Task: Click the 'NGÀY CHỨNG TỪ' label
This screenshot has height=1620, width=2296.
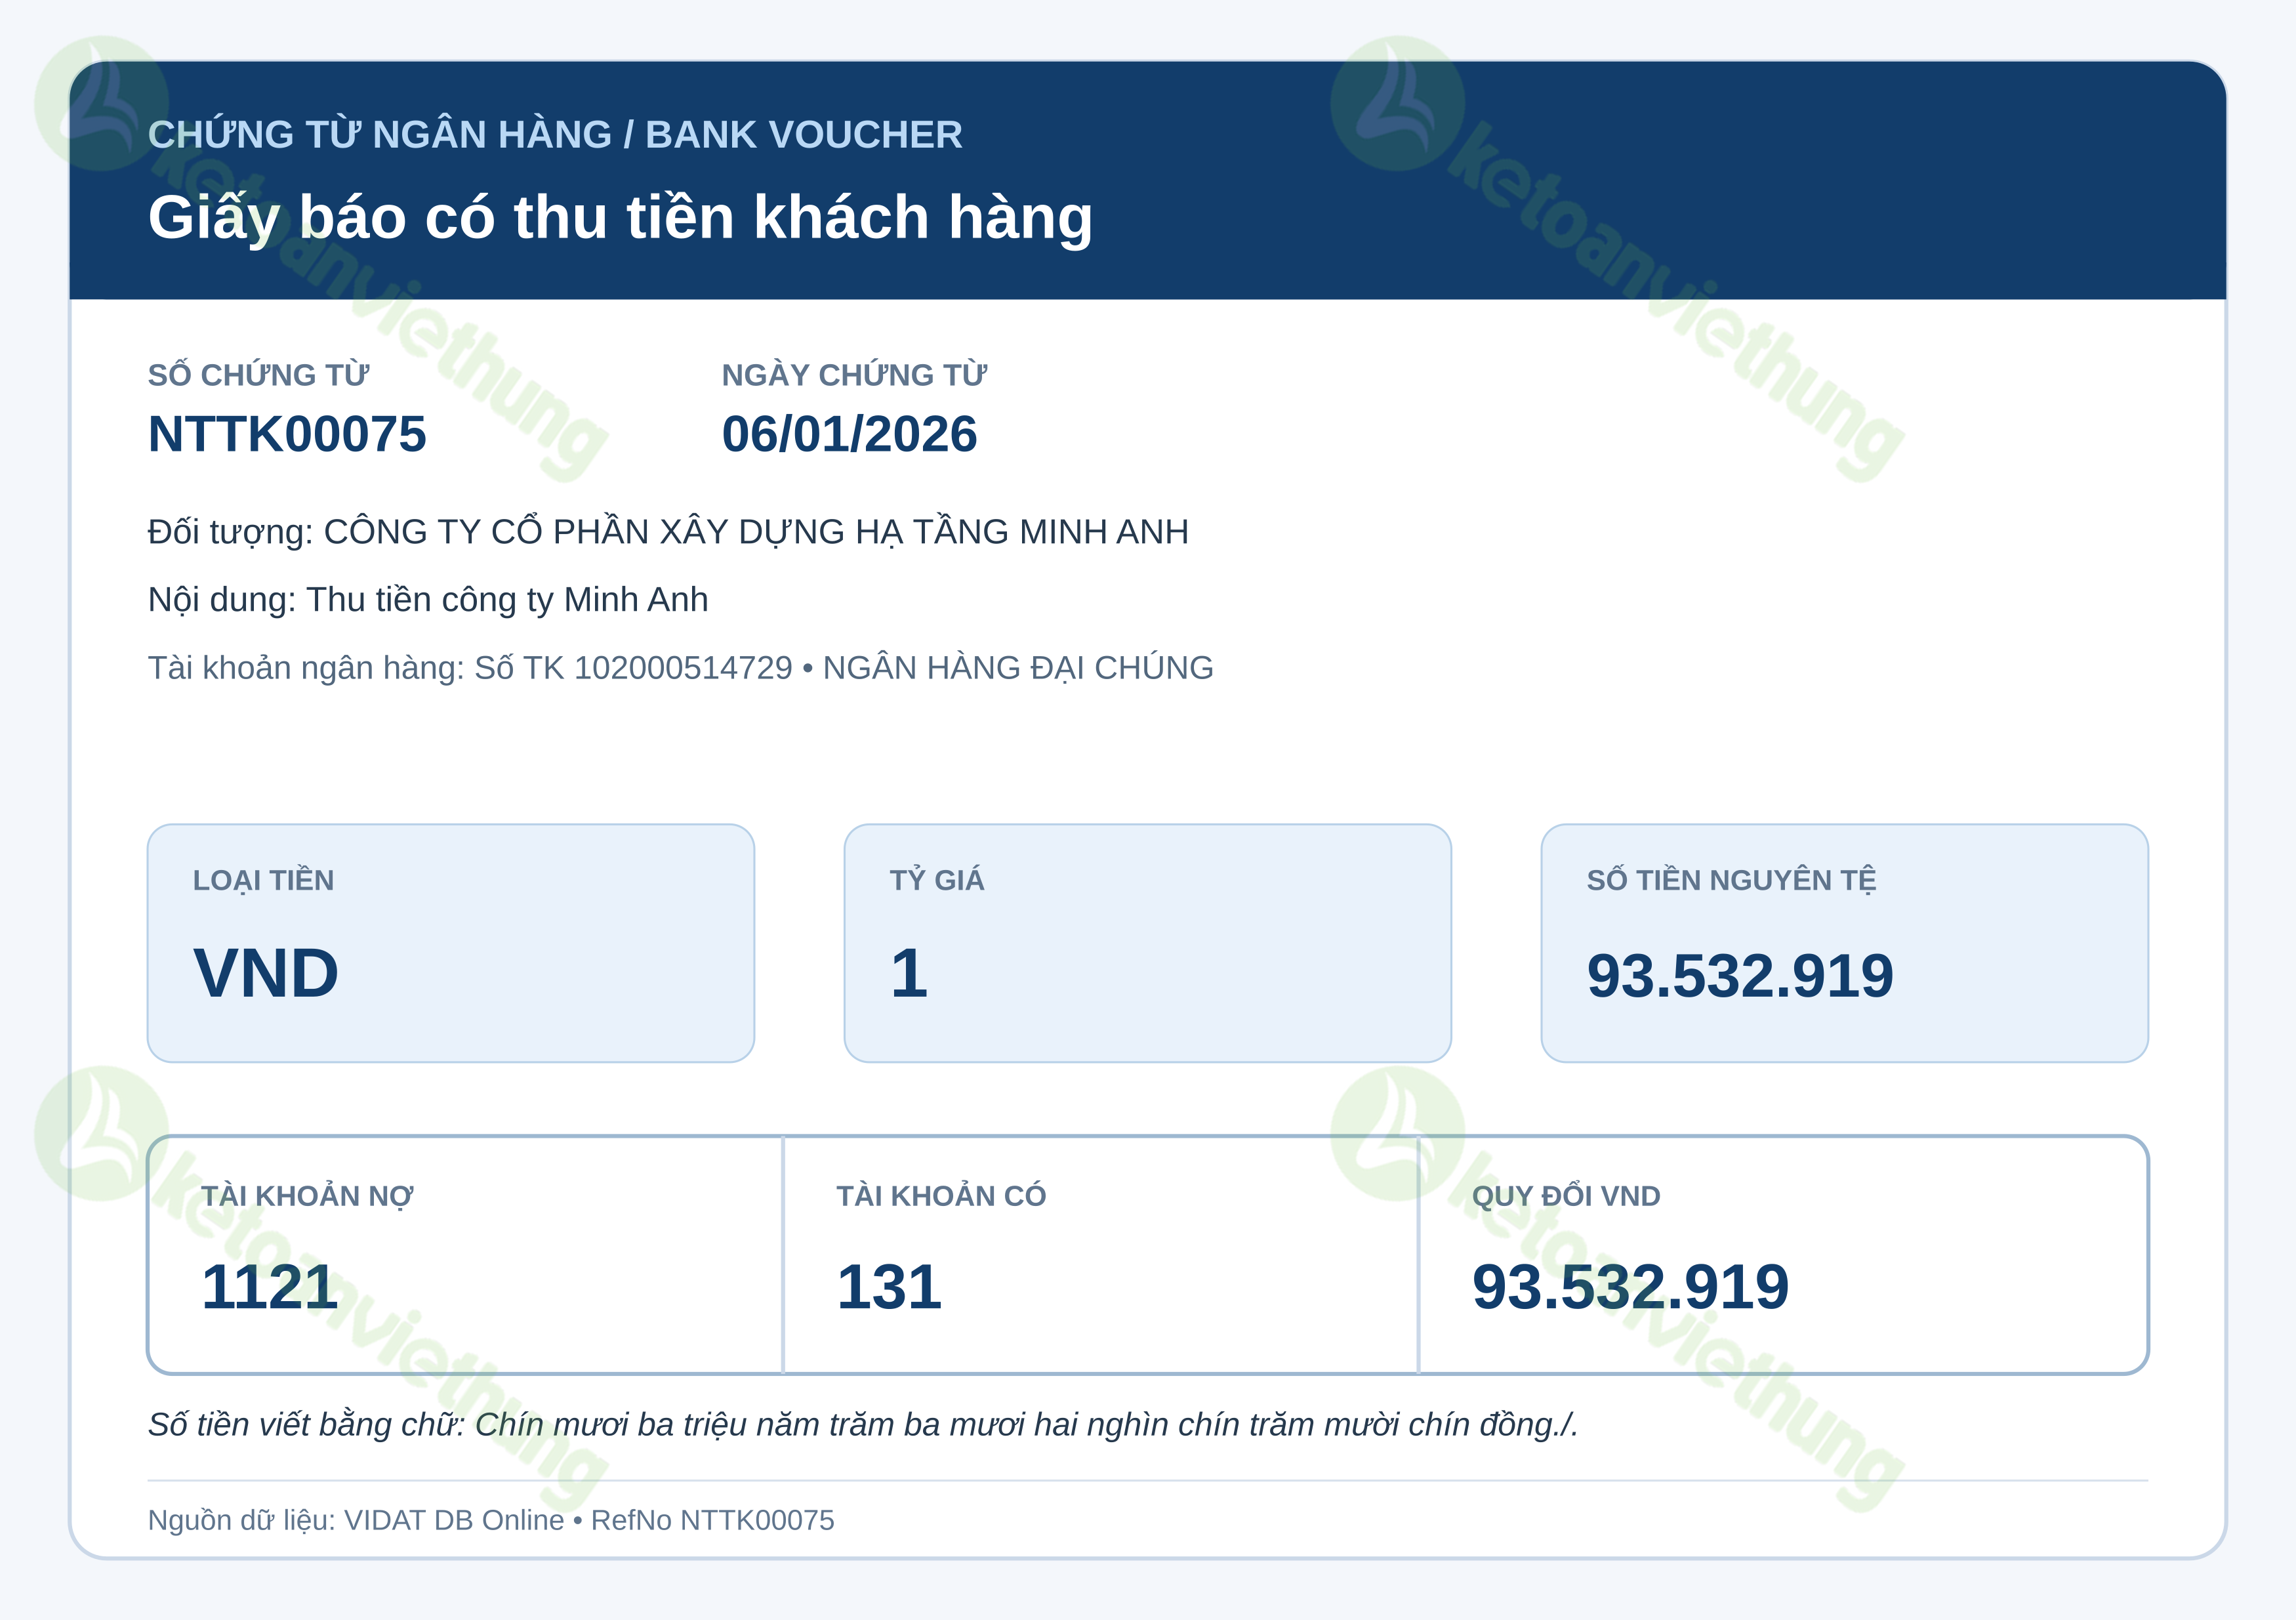Action: [x=854, y=375]
